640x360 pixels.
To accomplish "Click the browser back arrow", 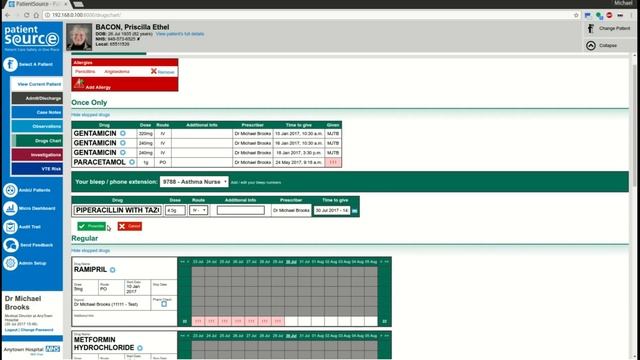I will coord(7,15).
